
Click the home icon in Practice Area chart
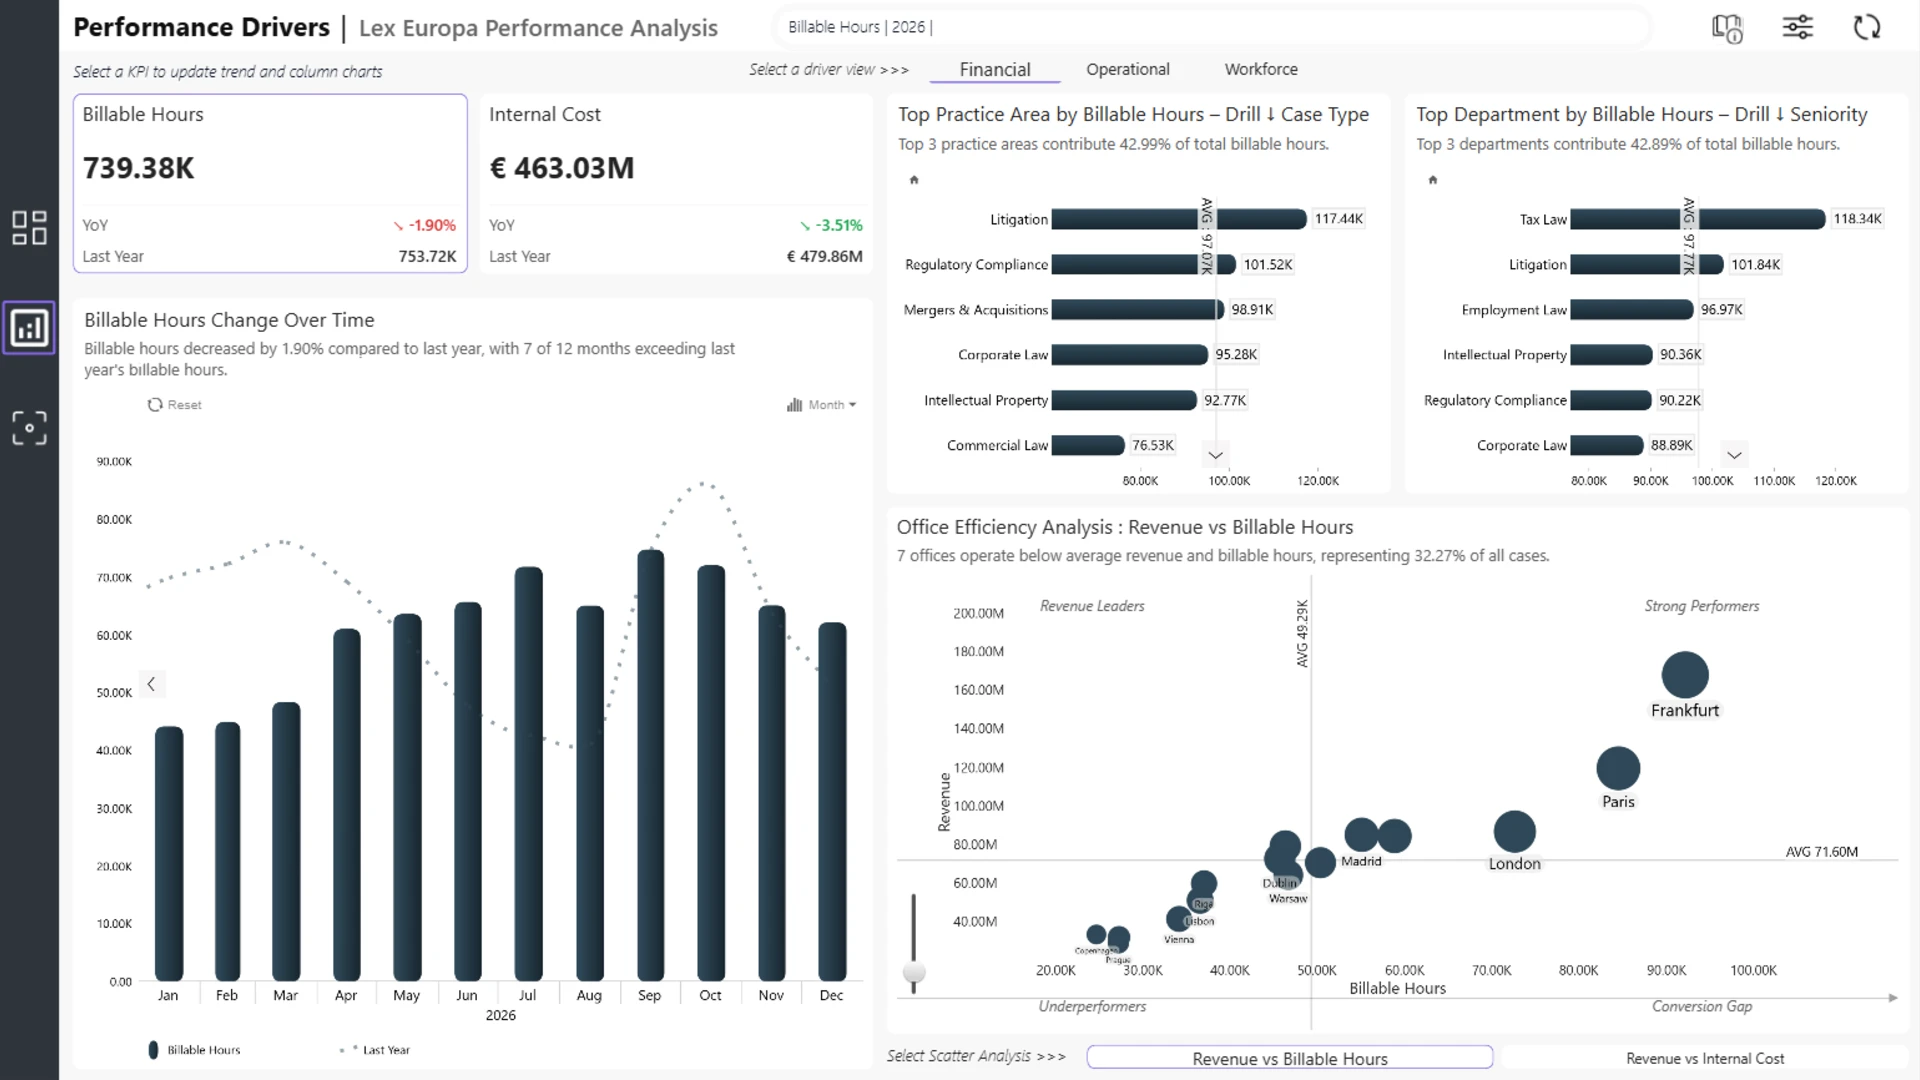(x=913, y=180)
